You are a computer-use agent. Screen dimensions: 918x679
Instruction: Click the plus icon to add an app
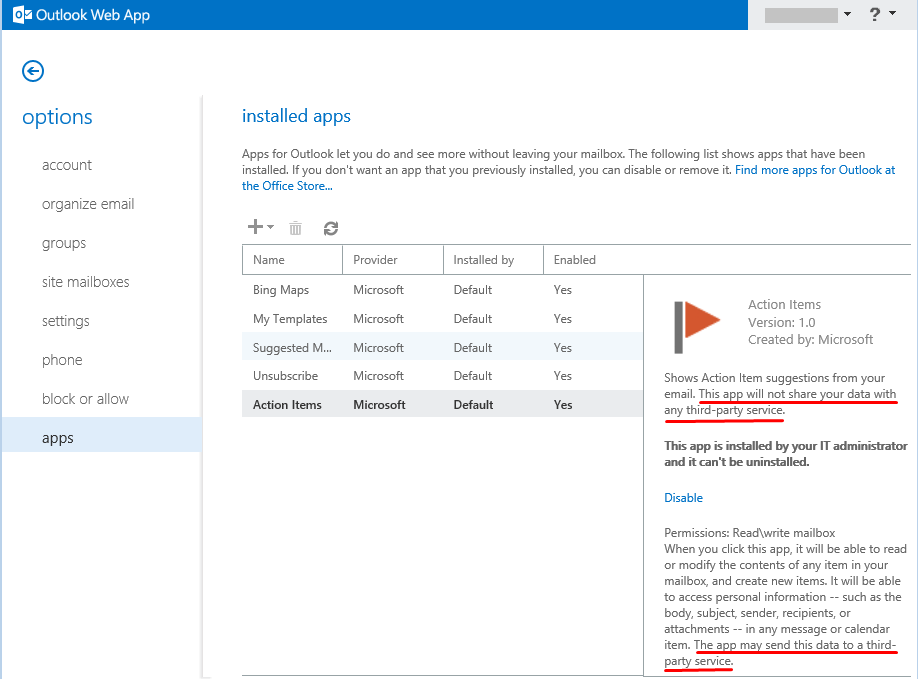(x=255, y=227)
